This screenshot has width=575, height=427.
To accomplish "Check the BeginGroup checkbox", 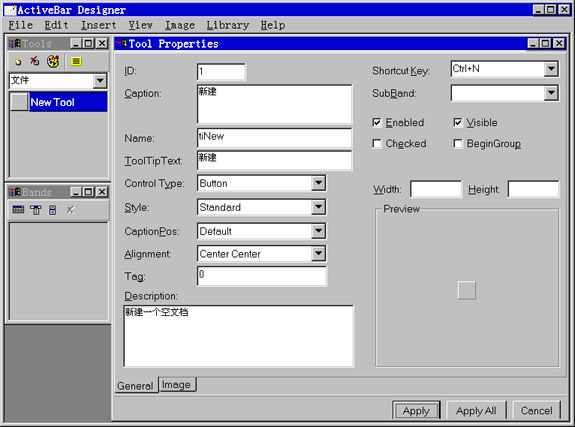I will click(458, 143).
